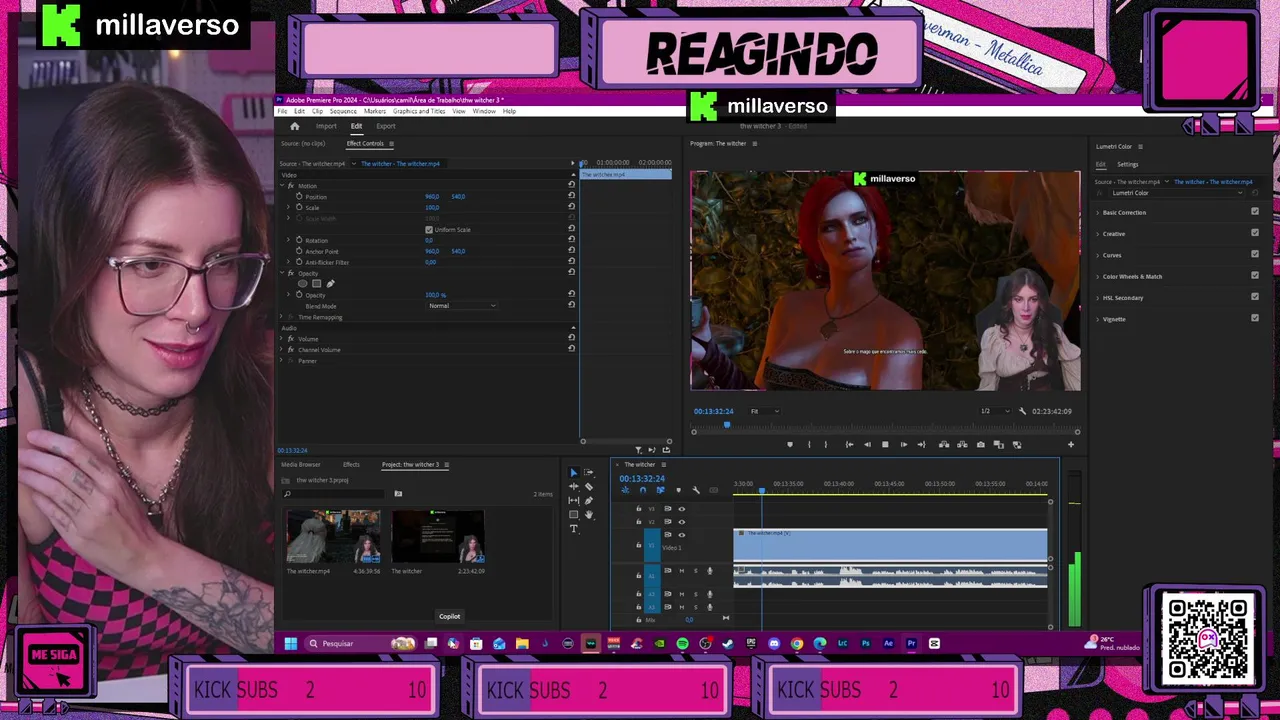The image size is (1280, 720).
Task: Expand Vignette section
Action: [1098, 319]
